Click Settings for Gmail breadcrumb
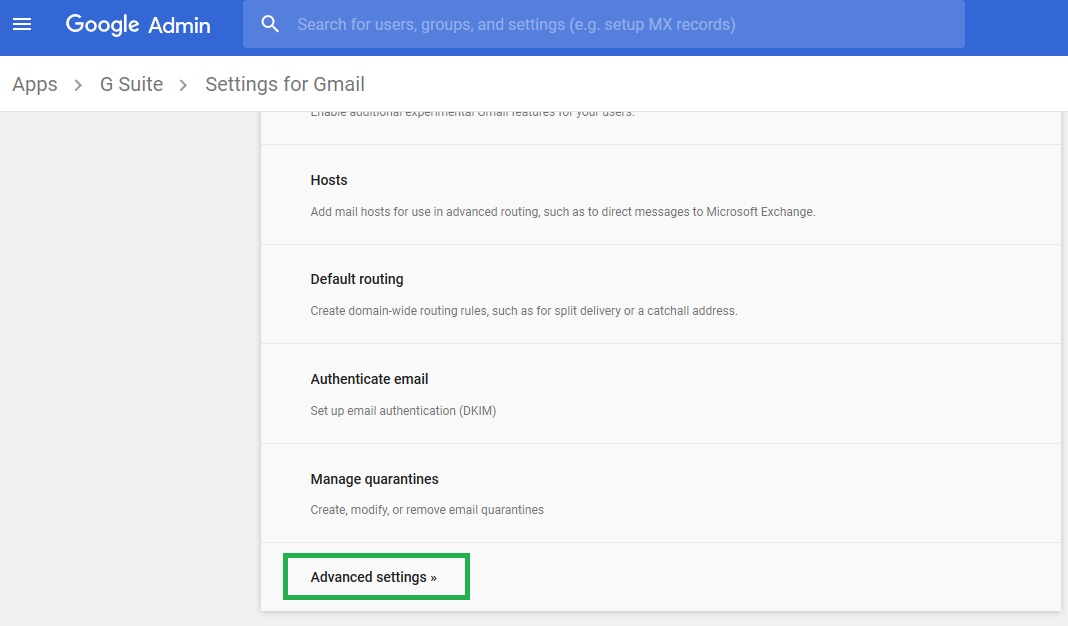The image size is (1068, 626). click(x=285, y=84)
